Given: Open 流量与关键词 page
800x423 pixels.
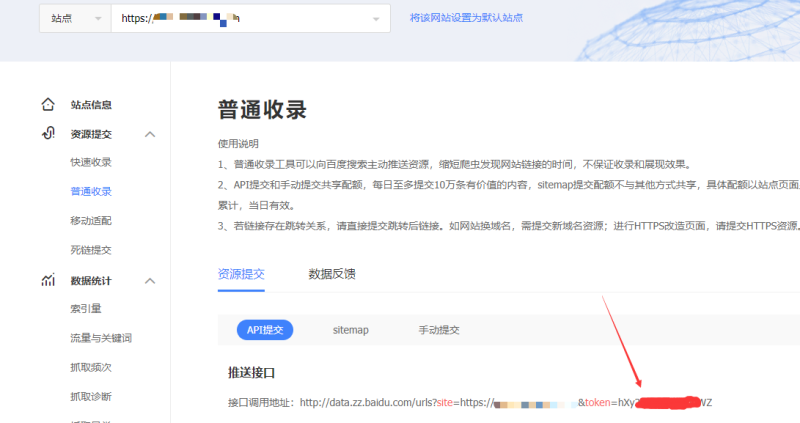Looking at the screenshot, I should tap(101, 338).
